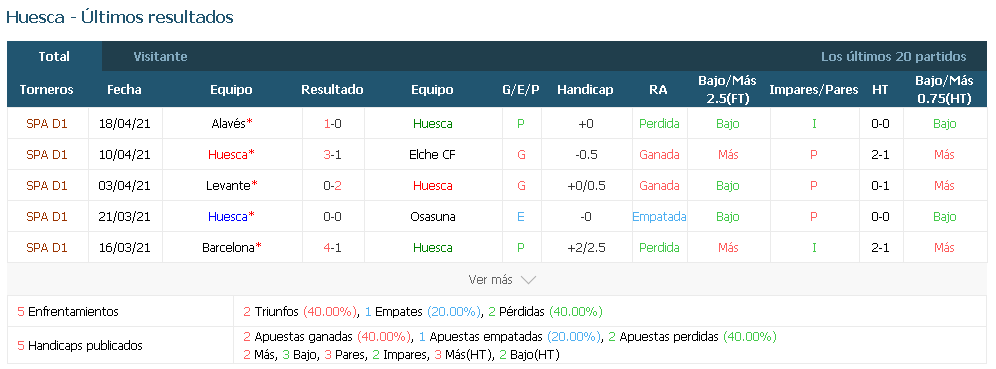
Task: Click the 0-0 result versus Osasuna
Action: pyautogui.click(x=332, y=217)
